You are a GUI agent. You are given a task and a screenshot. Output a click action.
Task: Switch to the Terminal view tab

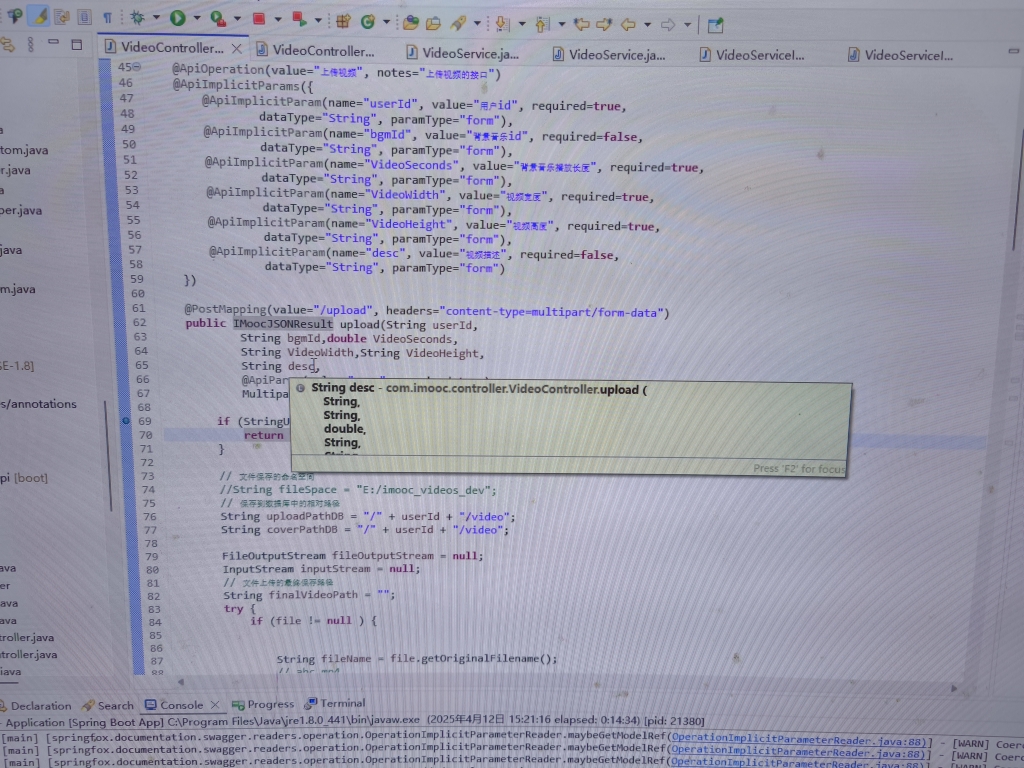(335, 703)
